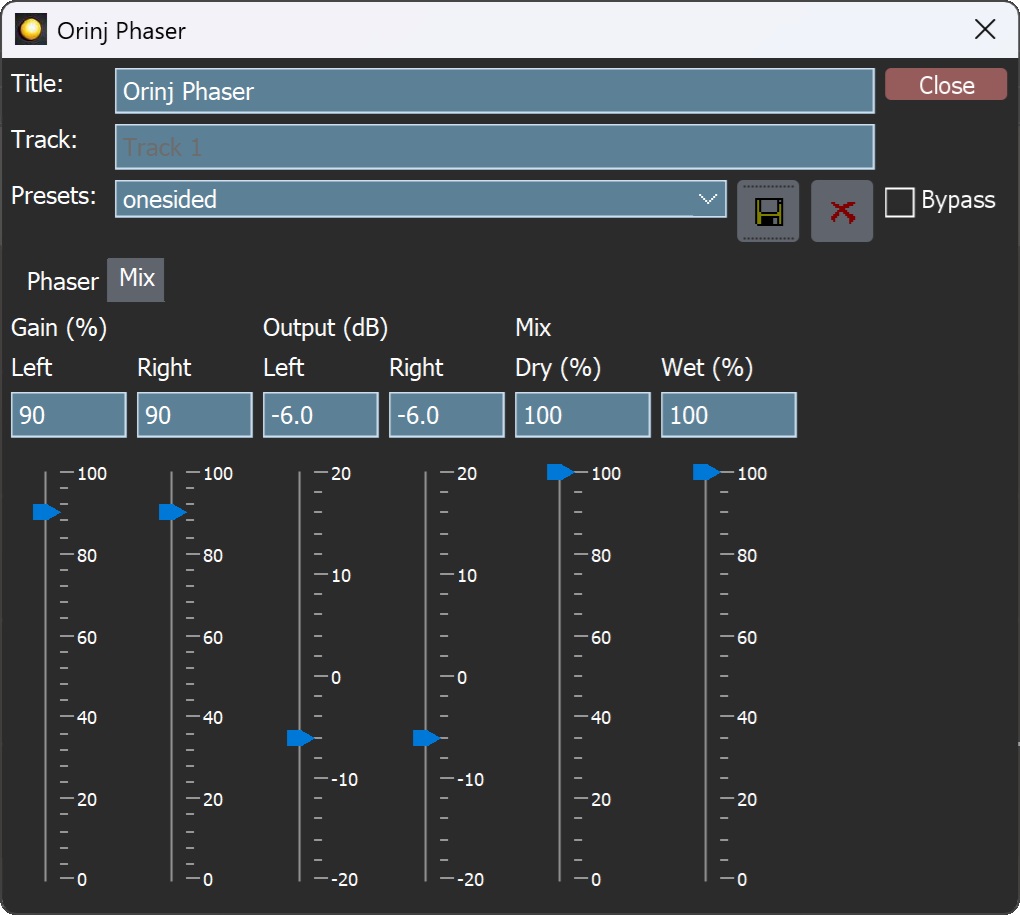Click the Output Right dB value field

[x=447, y=415]
